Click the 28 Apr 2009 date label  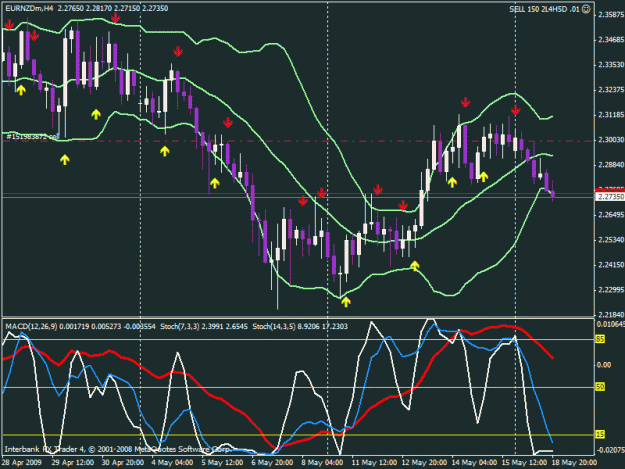tap(22, 462)
